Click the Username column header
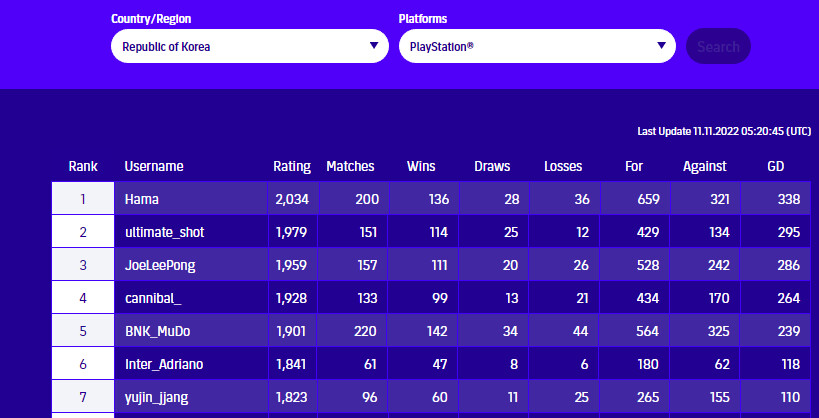 154,166
